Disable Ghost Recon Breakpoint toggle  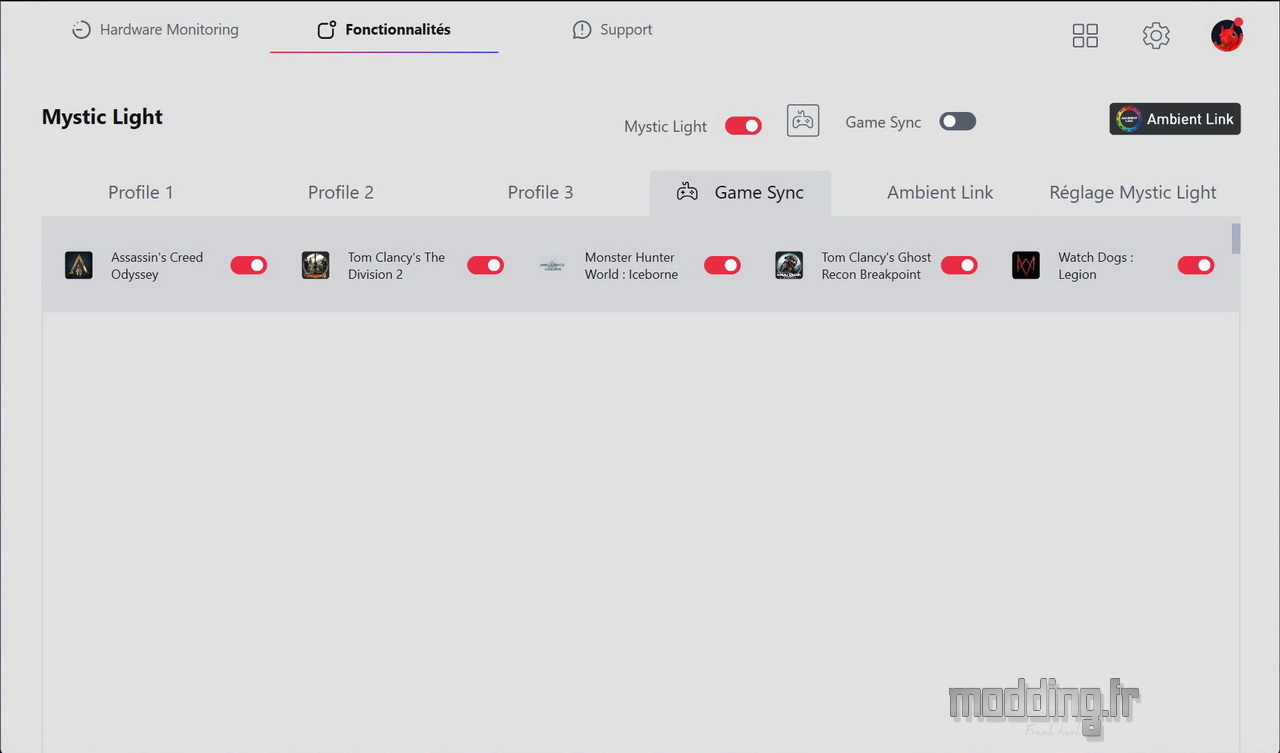[x=959, y=265]
